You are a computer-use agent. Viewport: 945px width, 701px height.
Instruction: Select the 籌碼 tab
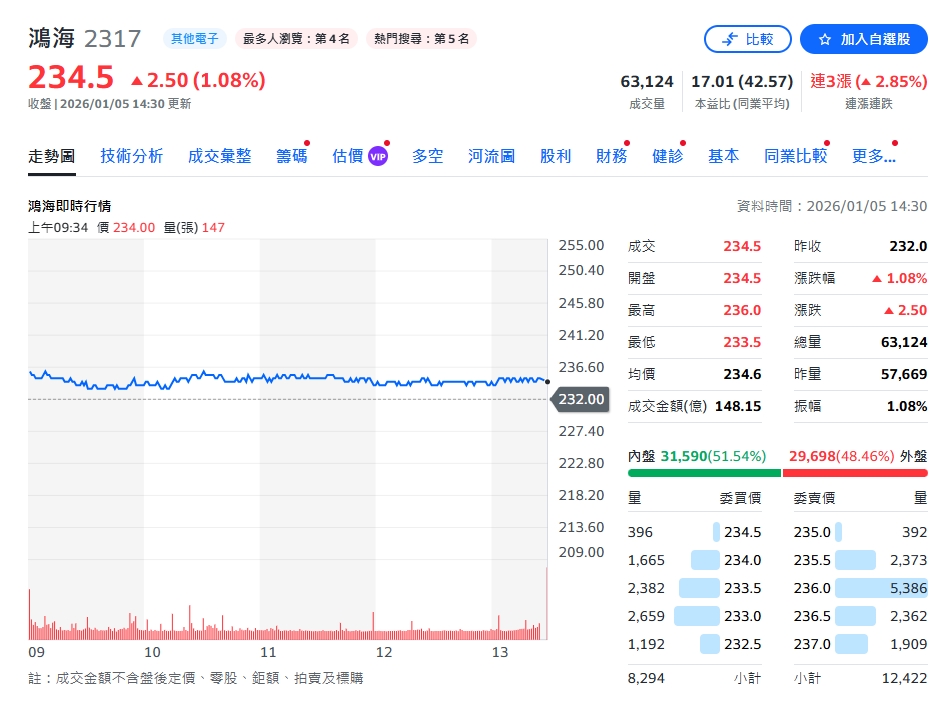pyautogui.click(x=291, y=156)
